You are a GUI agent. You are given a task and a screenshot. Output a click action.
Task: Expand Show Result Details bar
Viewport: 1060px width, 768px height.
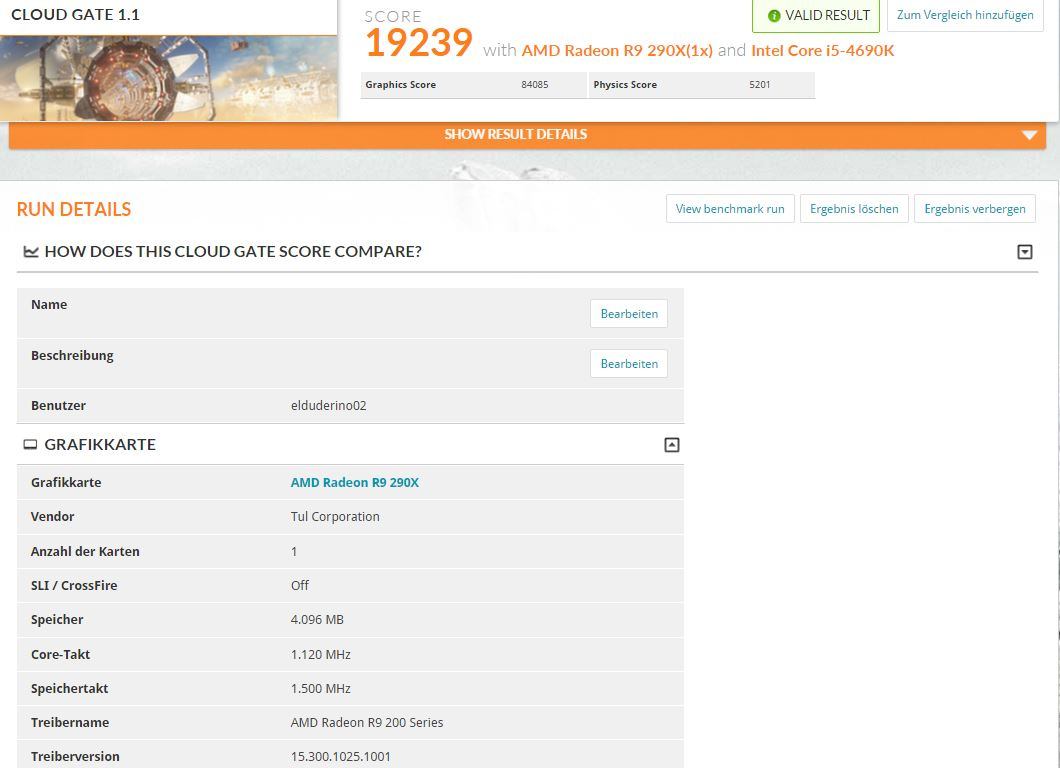527,135
